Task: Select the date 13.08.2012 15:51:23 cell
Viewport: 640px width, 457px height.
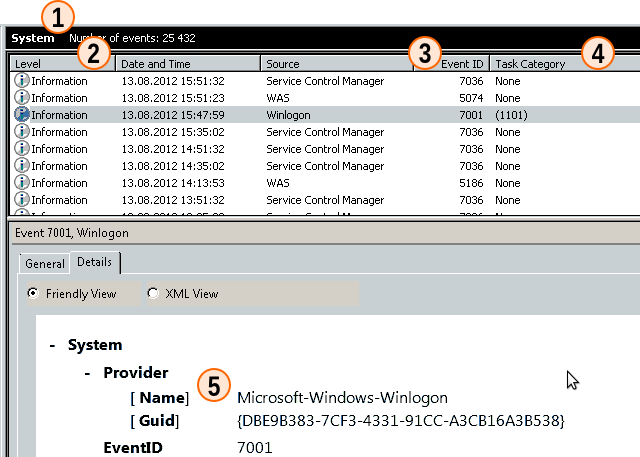Action: (173, 98)
